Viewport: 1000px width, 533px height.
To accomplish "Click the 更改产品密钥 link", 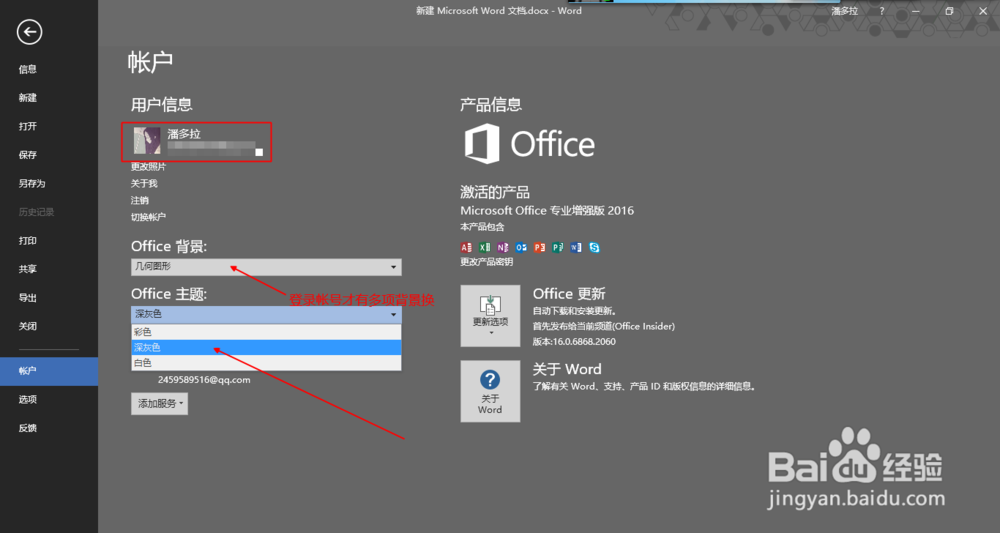I will tap(487, 262).
